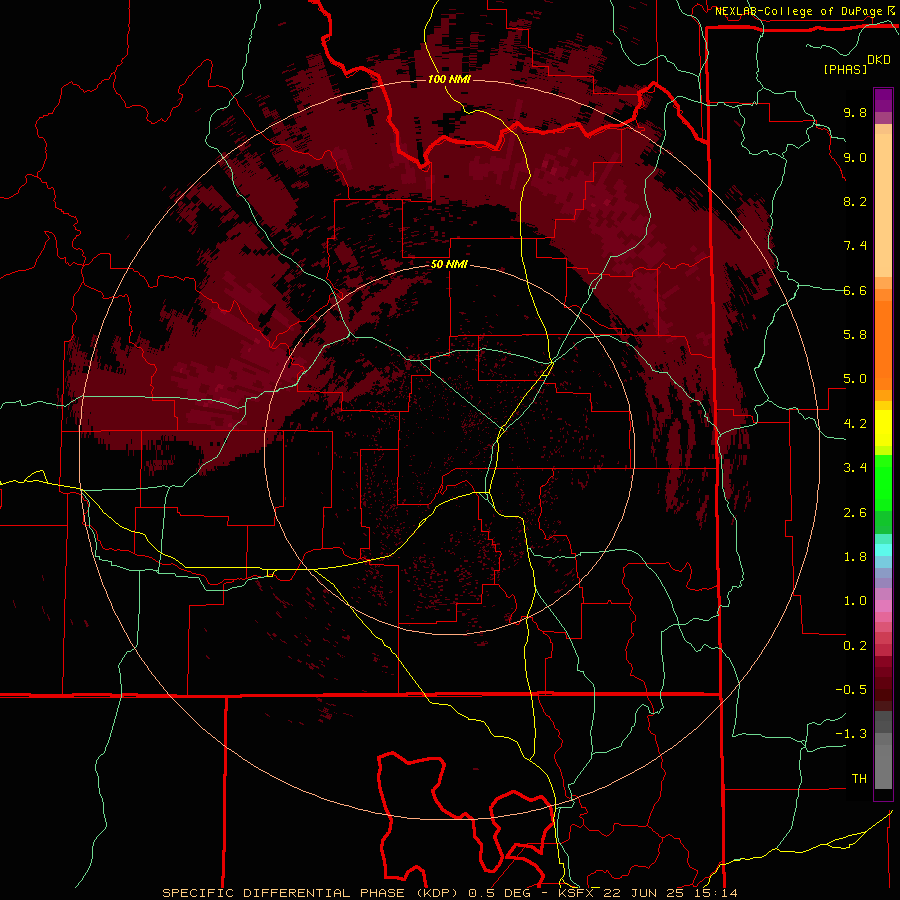Click the 6.6 scale value

(855, 290)
